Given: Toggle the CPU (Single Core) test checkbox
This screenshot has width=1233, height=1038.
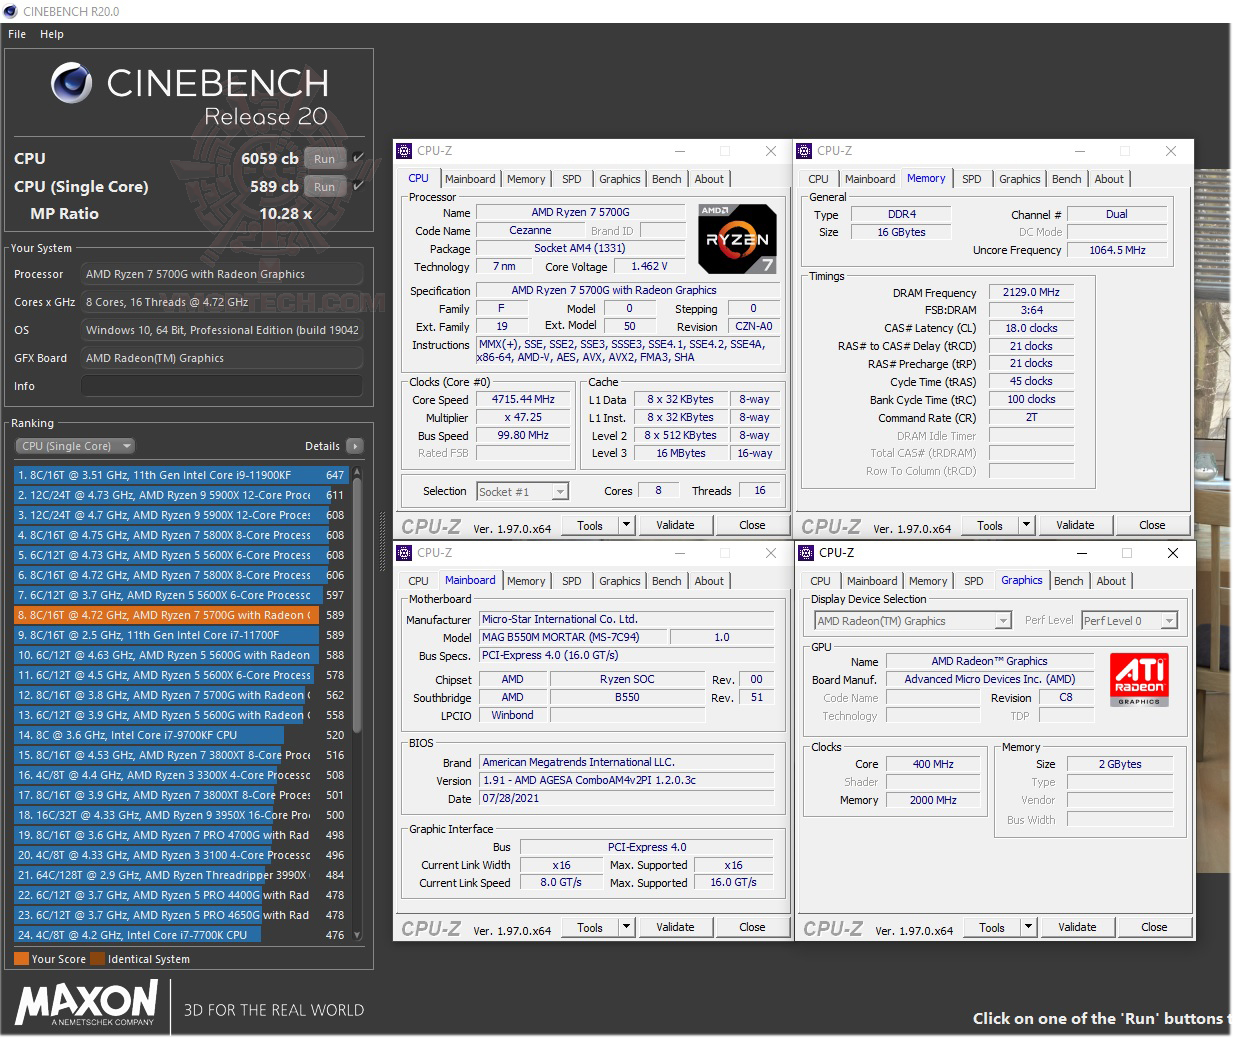Looking at the screenshot, I should [358, 186].
